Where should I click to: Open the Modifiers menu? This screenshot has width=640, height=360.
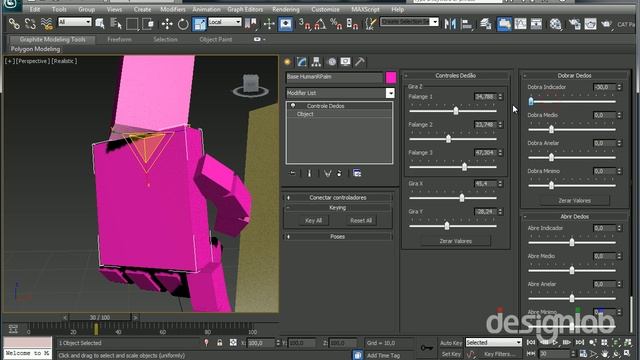[x=173, y=9]
